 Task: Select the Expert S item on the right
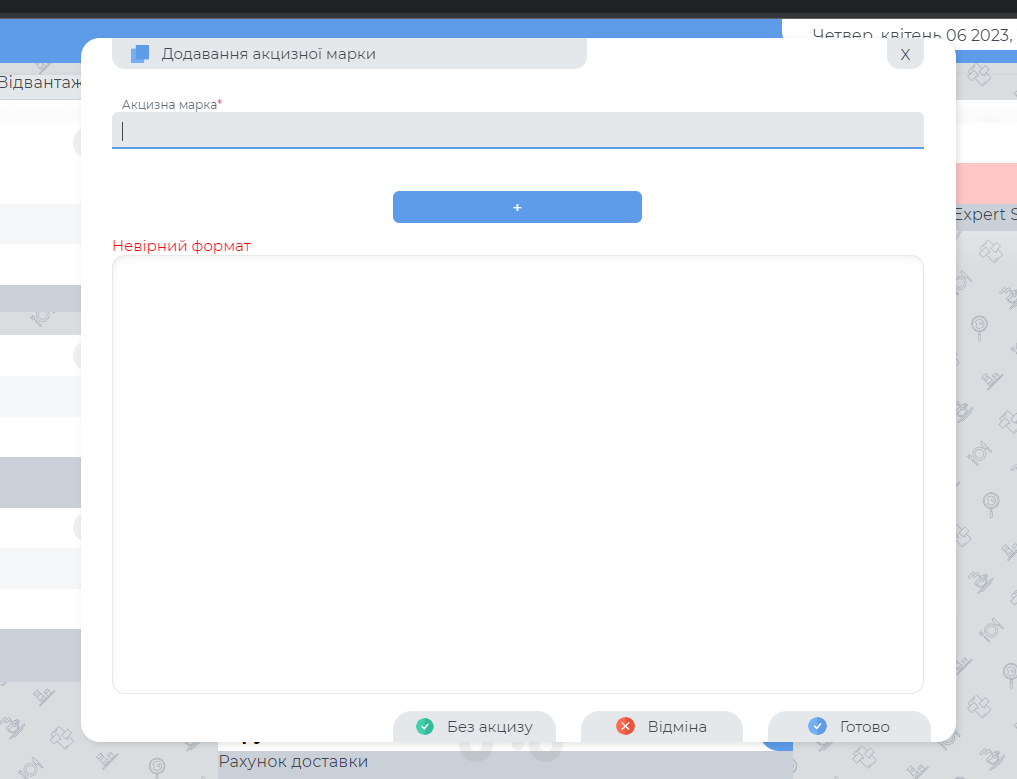[x=985, y=214]
